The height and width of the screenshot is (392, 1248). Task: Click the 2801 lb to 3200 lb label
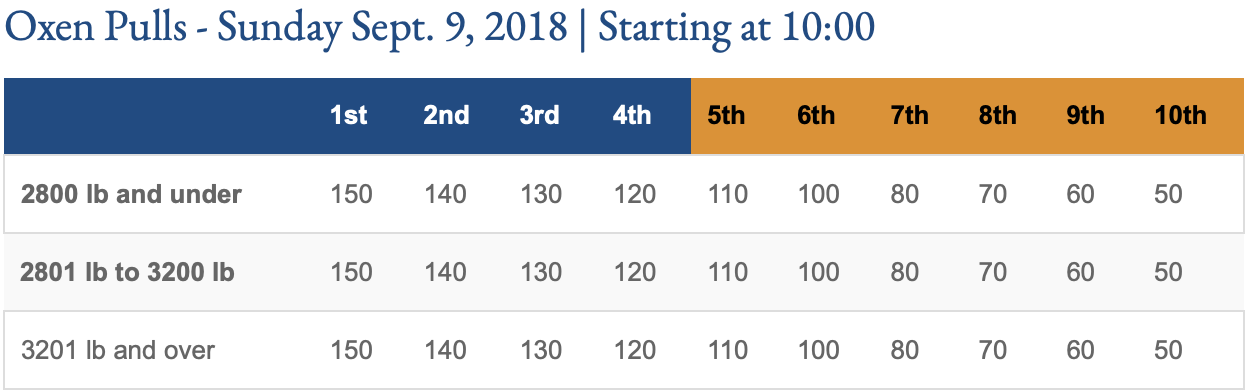pyautogui.click(x=127, y=272)
